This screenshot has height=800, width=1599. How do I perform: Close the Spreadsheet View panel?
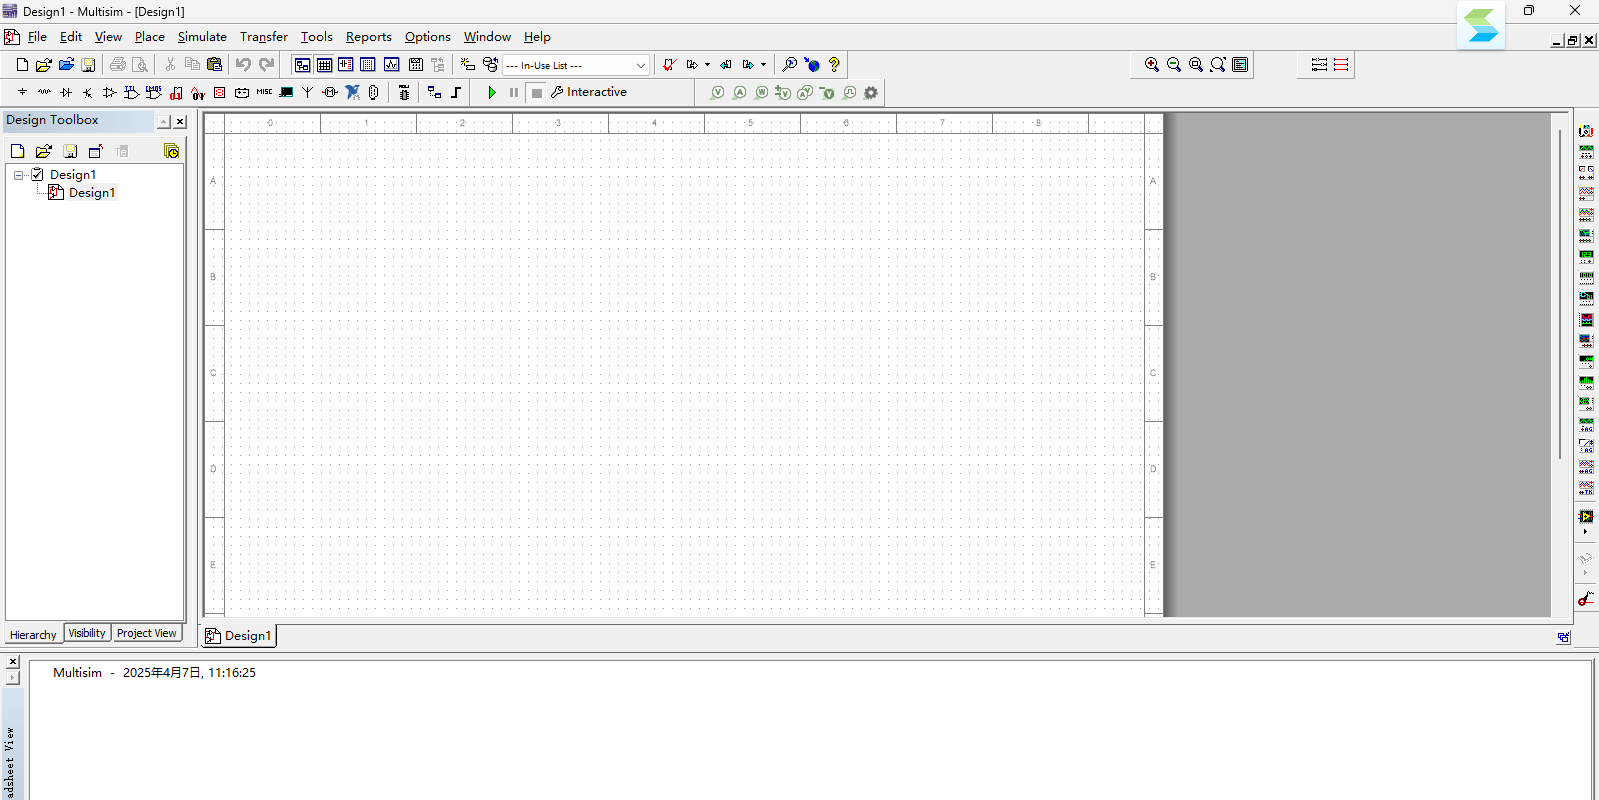(13, 662)
